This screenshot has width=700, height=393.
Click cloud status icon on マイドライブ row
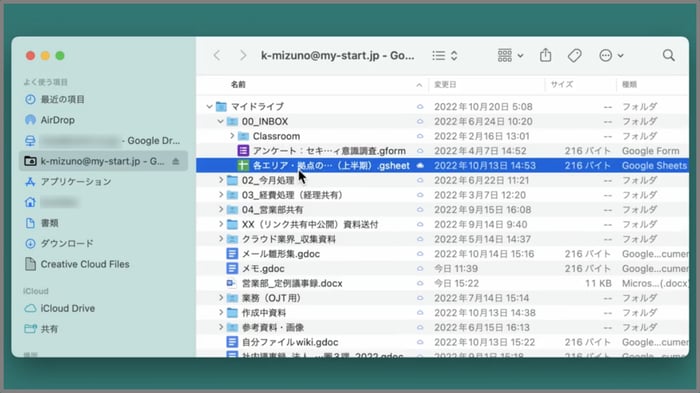(x=420, y=106)
